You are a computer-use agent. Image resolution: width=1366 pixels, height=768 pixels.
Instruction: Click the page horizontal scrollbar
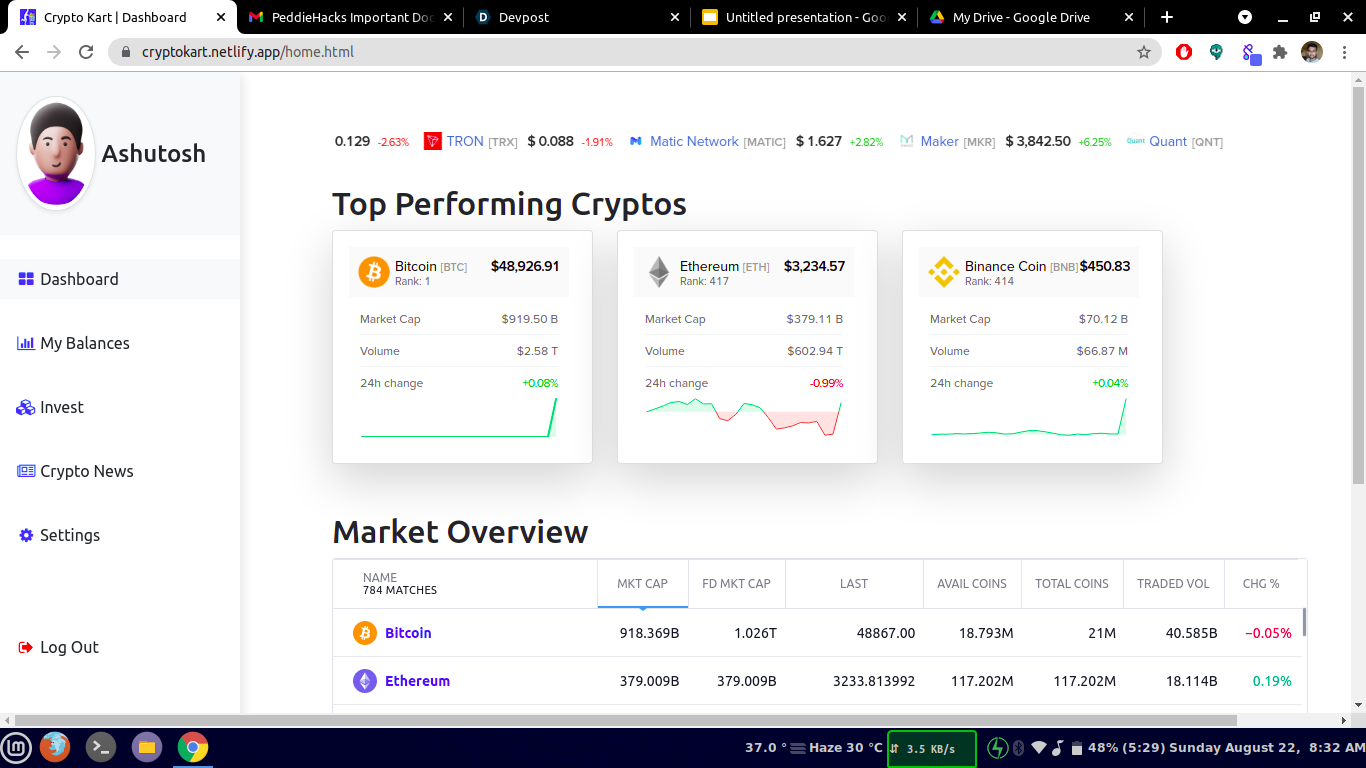(x=625, y=720)
